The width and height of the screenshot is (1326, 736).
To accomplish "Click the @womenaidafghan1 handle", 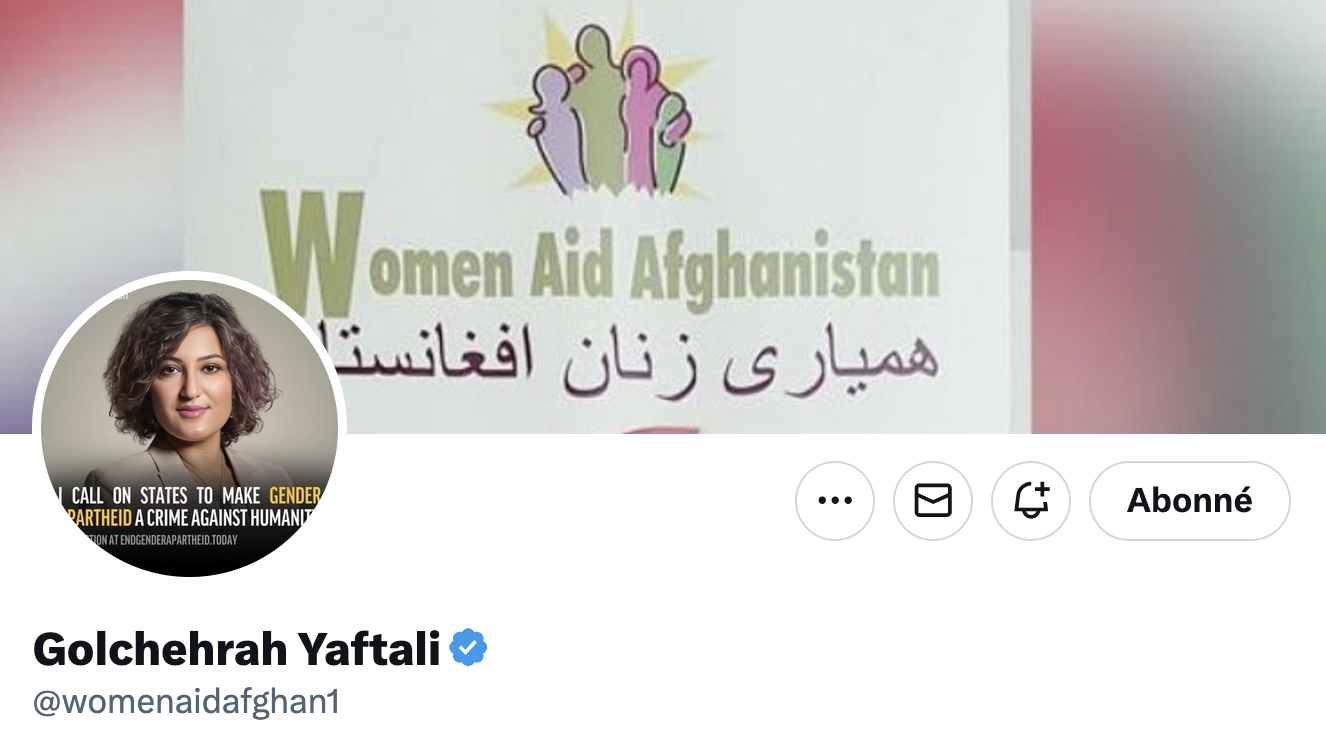I will click(187, 702).
